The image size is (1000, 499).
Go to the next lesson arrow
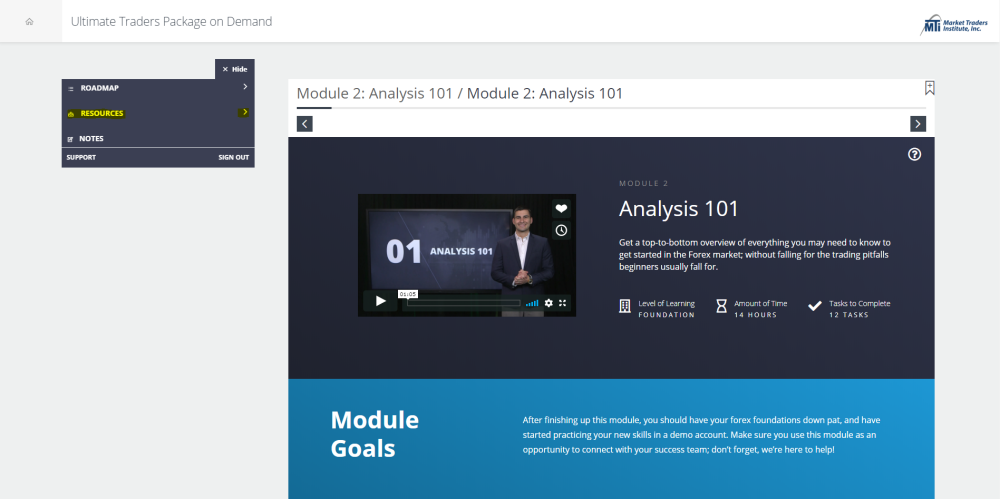[x=918, y=124]
